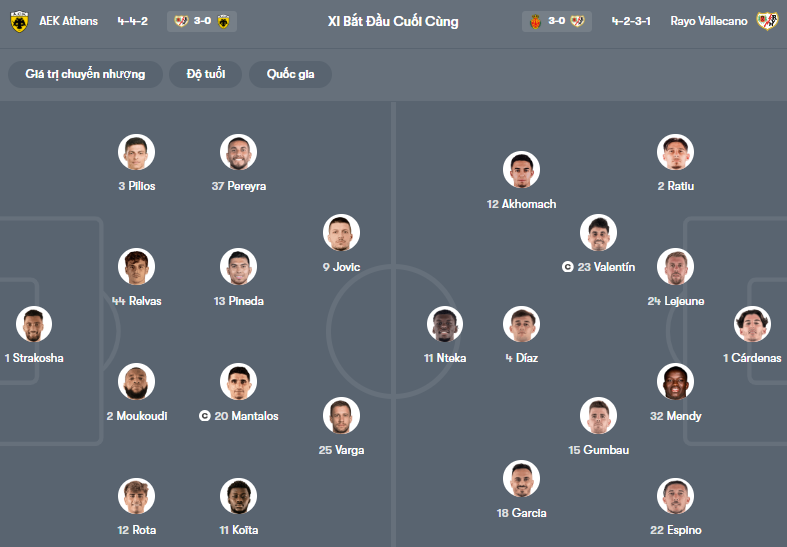787x547 pixels.
Task: Click Espino's player photo
Action: coord(676,496)
